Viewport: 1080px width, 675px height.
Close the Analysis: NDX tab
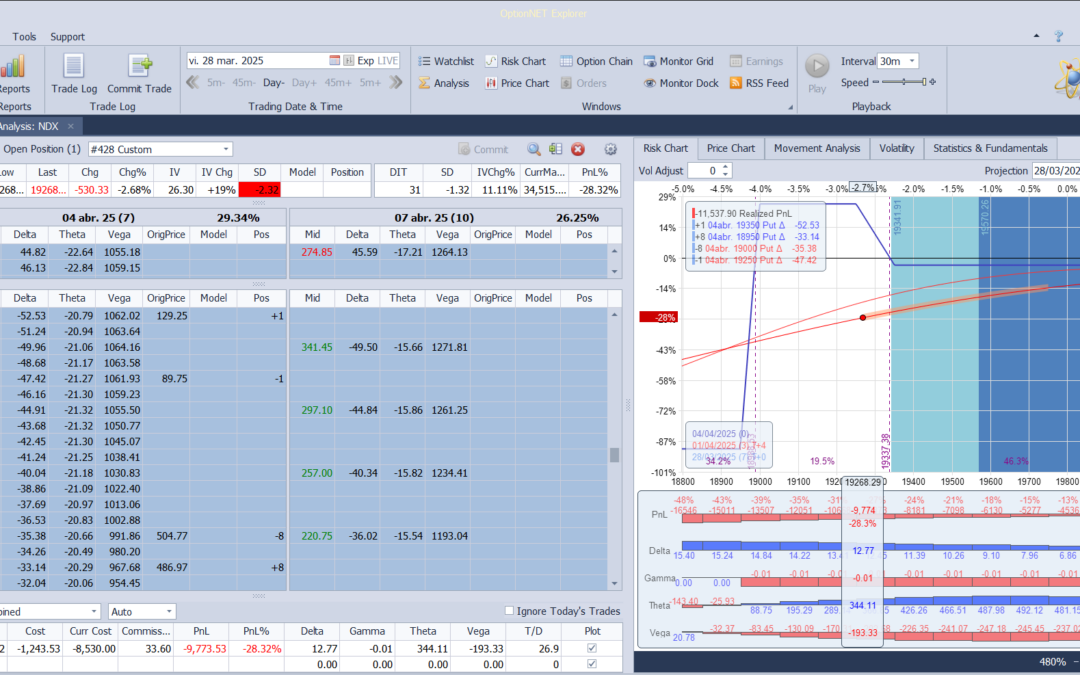70,127
